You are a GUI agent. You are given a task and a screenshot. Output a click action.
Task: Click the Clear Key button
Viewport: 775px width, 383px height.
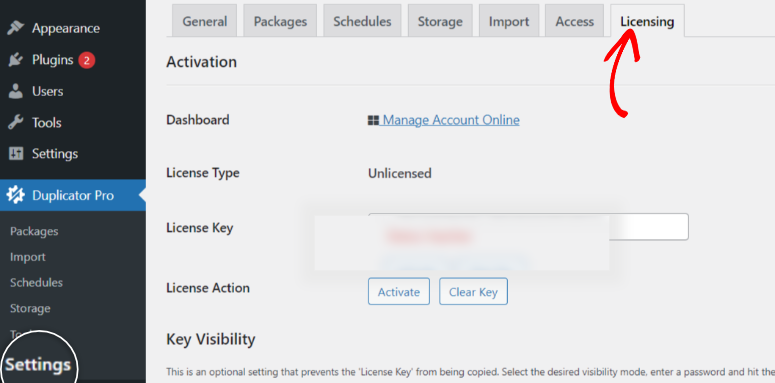(x=474, y=292)
